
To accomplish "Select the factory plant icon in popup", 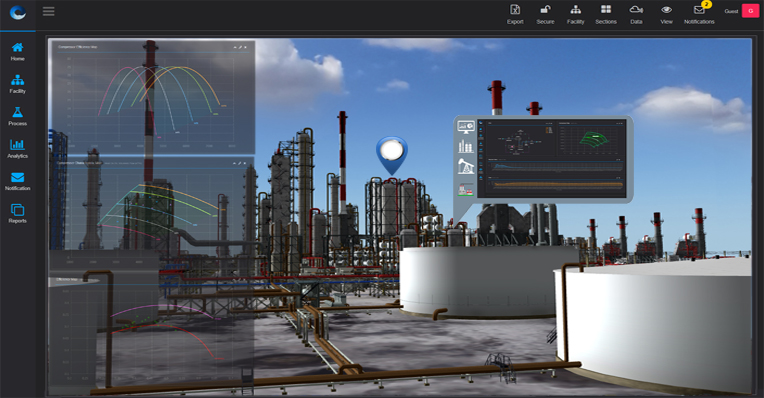I will [x=466, y=190].
